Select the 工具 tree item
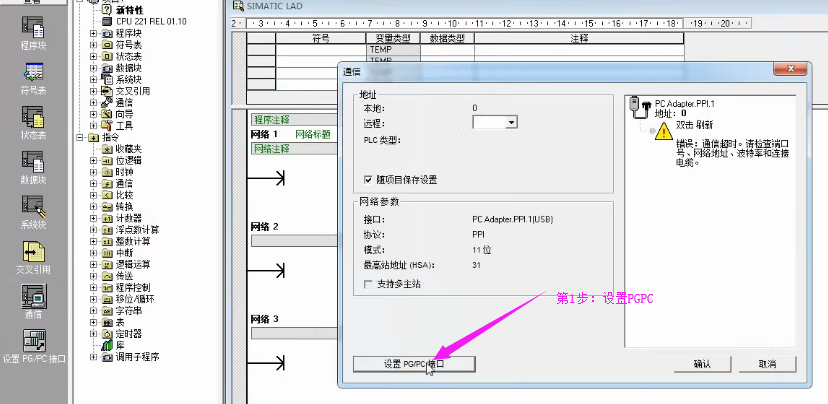 pyautogui.click(x=124, y=126)
